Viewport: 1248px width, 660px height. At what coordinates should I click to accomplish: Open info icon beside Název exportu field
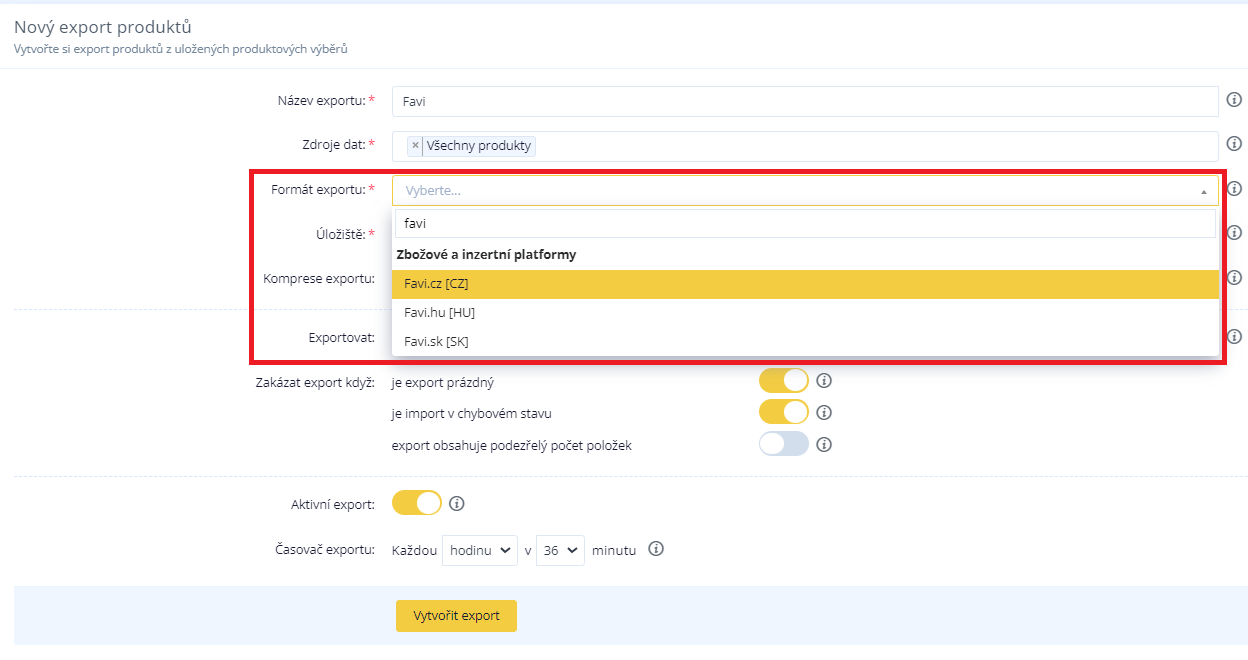(1234, 100)
